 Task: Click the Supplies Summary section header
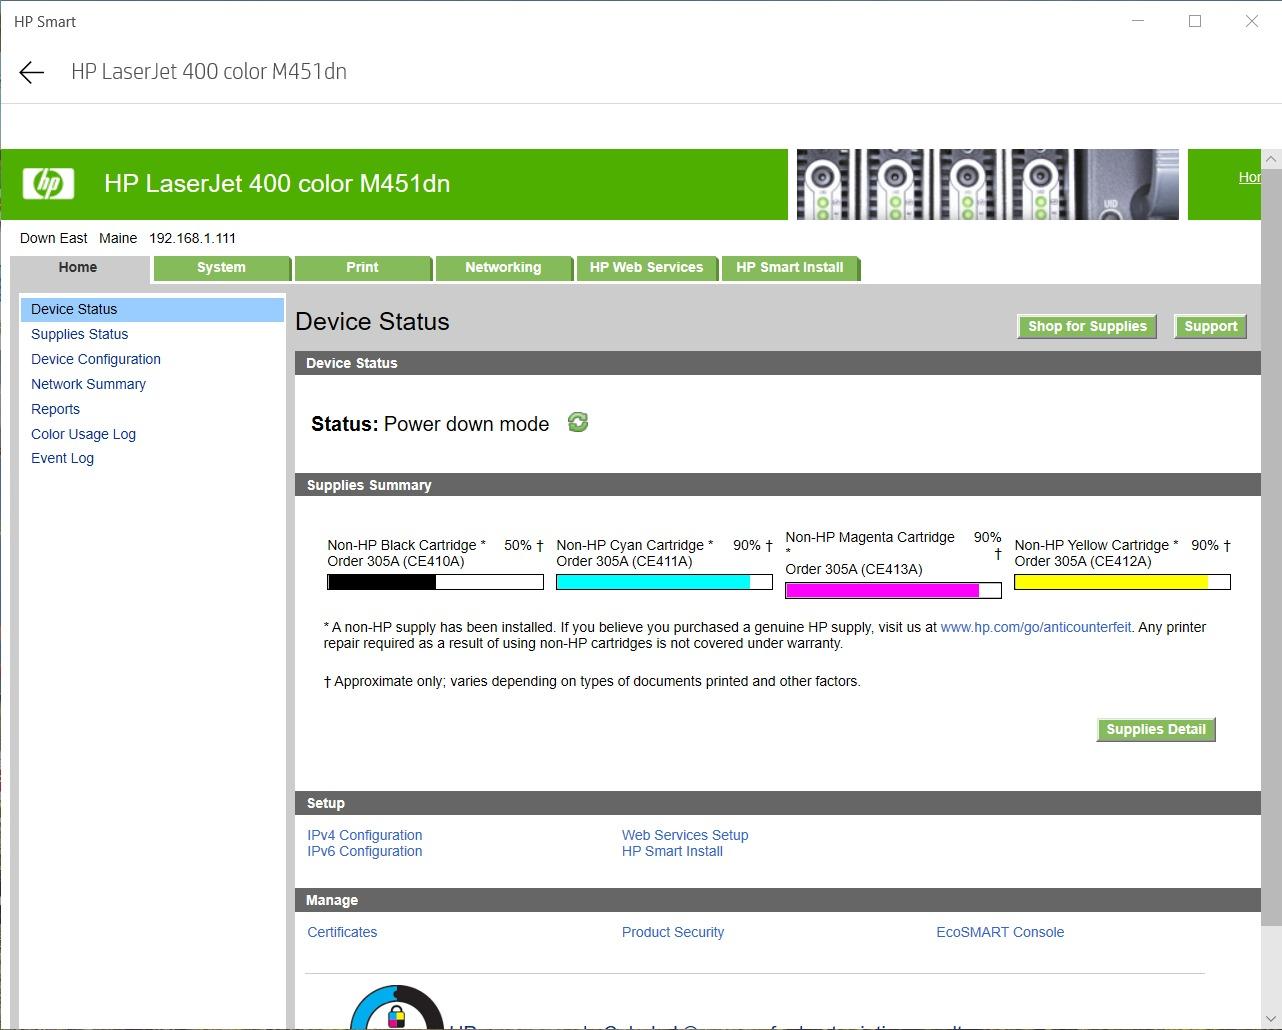click(778, 485)
